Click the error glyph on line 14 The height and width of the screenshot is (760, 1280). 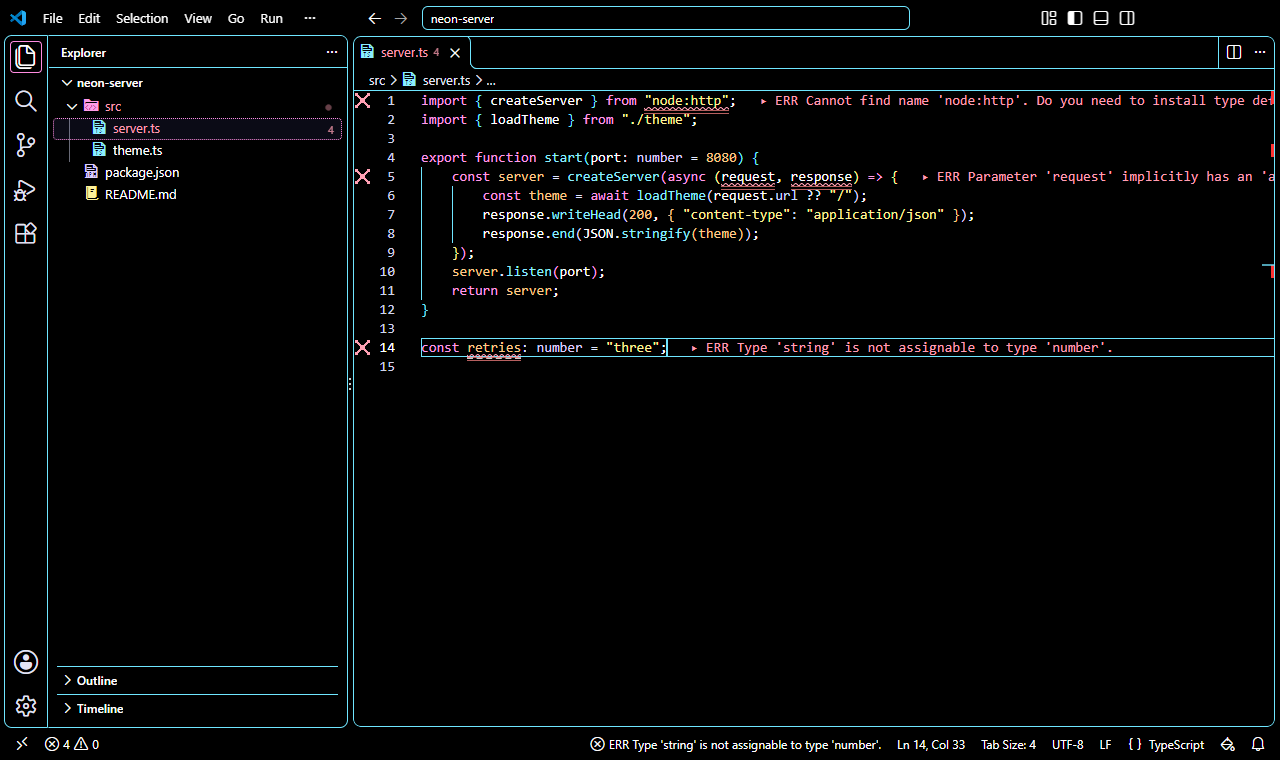363,347
